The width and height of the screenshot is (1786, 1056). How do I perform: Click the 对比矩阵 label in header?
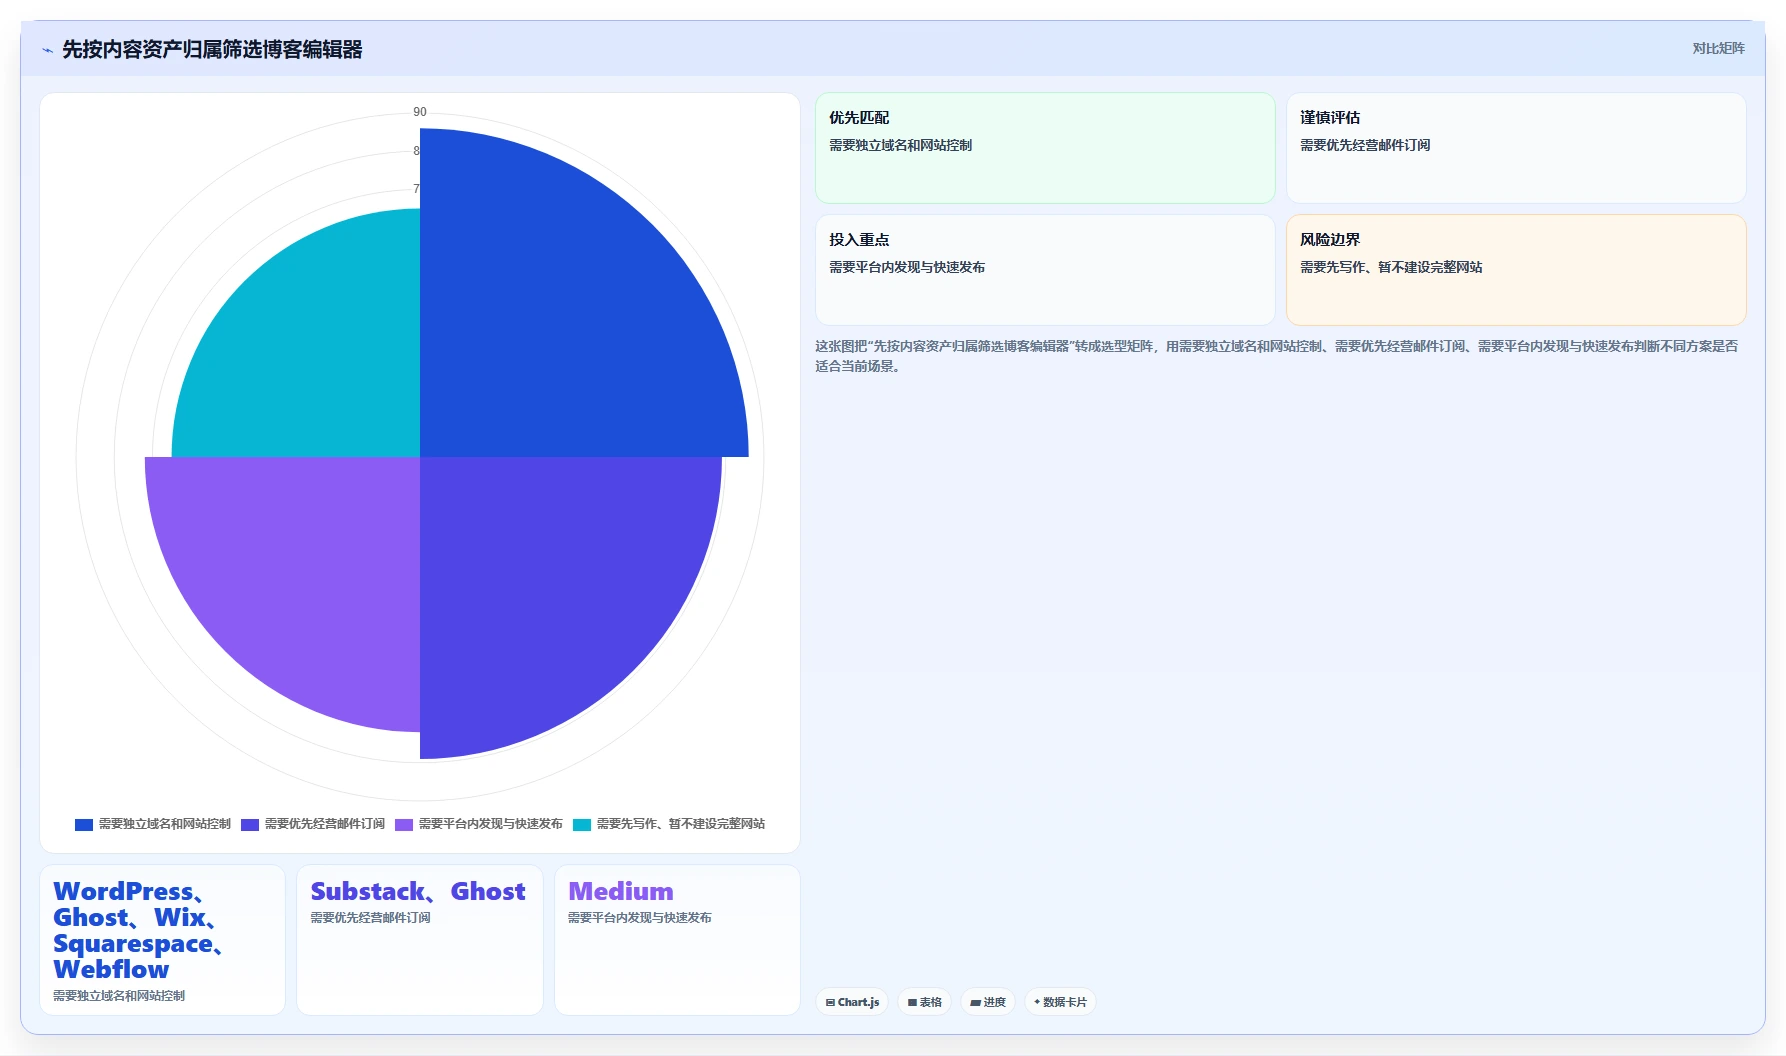coord(1718,48)
